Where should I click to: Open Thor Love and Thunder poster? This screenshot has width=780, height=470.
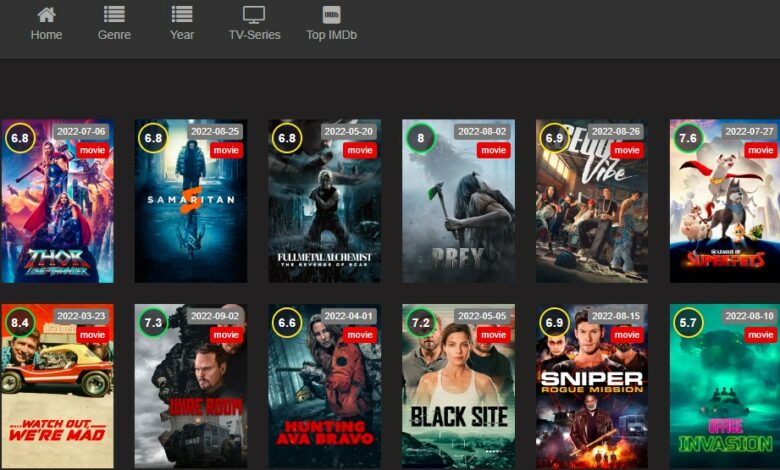(x=57, y=201)
